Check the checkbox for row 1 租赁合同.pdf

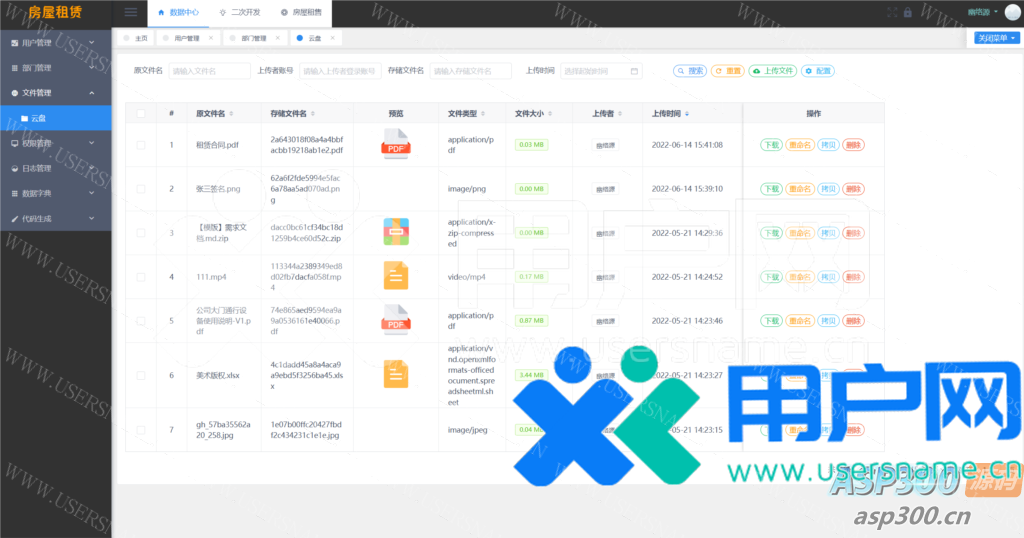click(x=141, y=145)
